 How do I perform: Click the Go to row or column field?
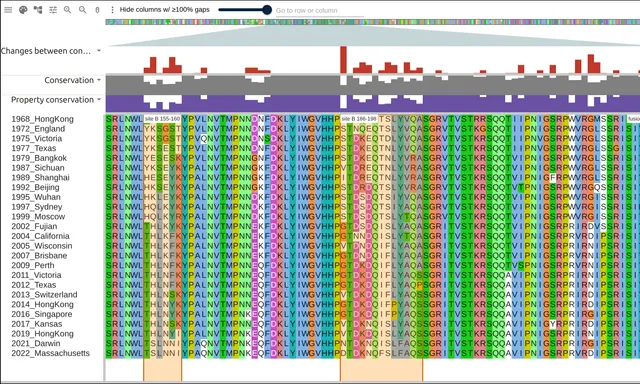click(x=319, y=11)
